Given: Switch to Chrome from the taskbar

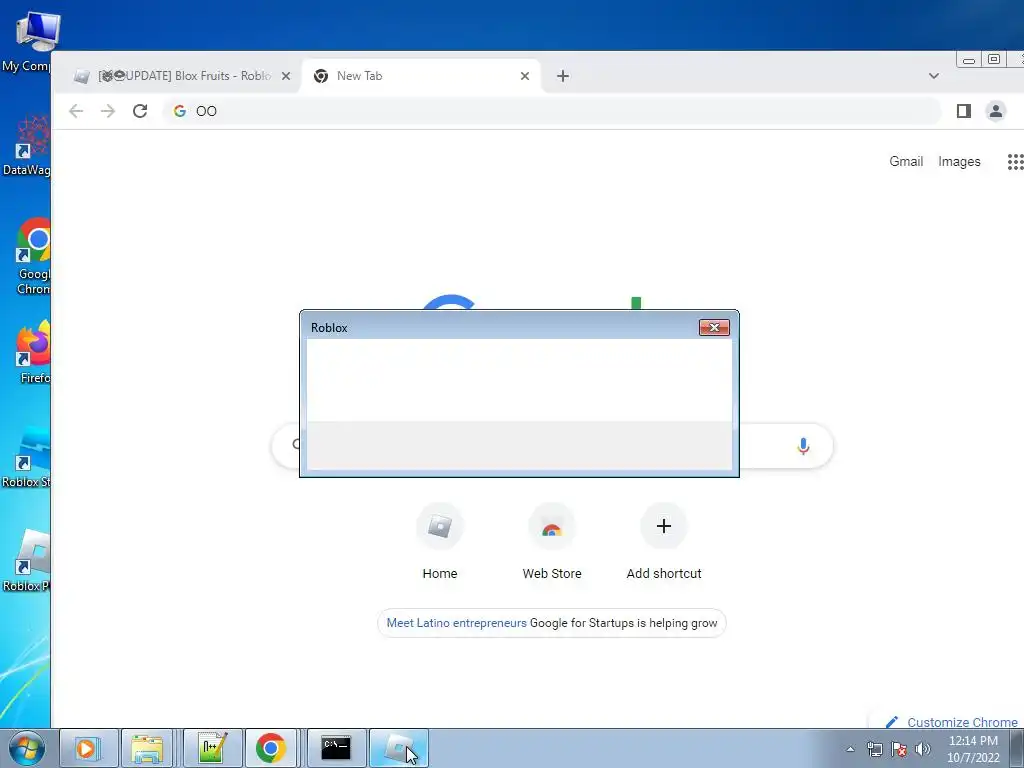Looking at the screenshot, I should pyautogui.click(x=270, y=748).
